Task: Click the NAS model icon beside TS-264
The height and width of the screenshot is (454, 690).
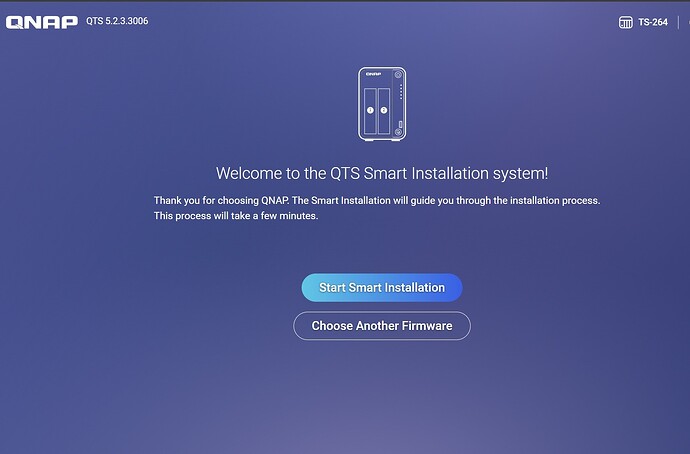Action: [626, 22]
